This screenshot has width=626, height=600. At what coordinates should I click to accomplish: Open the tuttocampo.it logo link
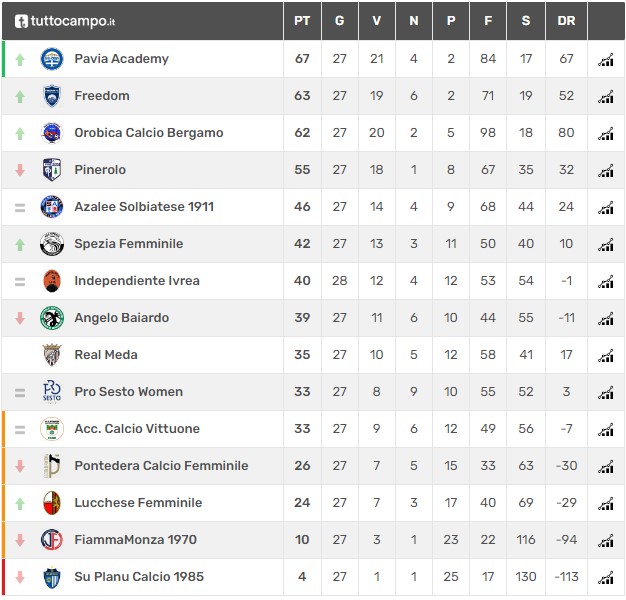pyautogui.click(x=65, y=21)
